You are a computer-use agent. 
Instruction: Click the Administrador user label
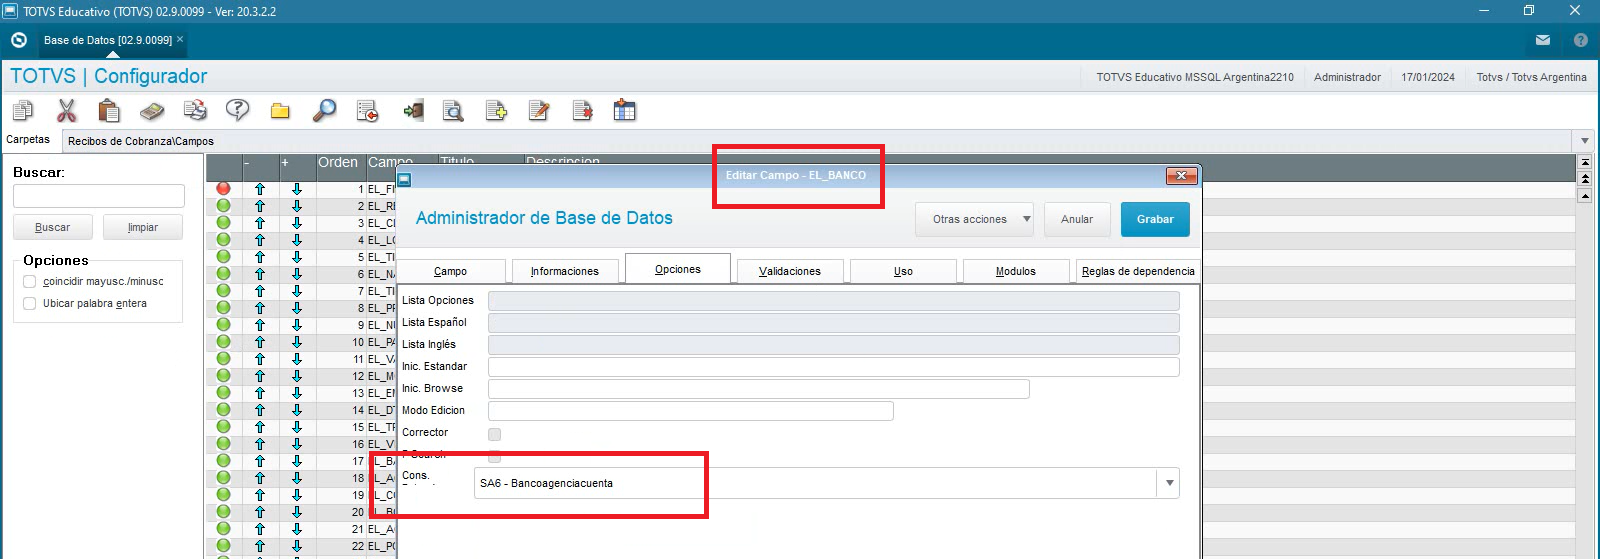click(x=1347, y=77)
